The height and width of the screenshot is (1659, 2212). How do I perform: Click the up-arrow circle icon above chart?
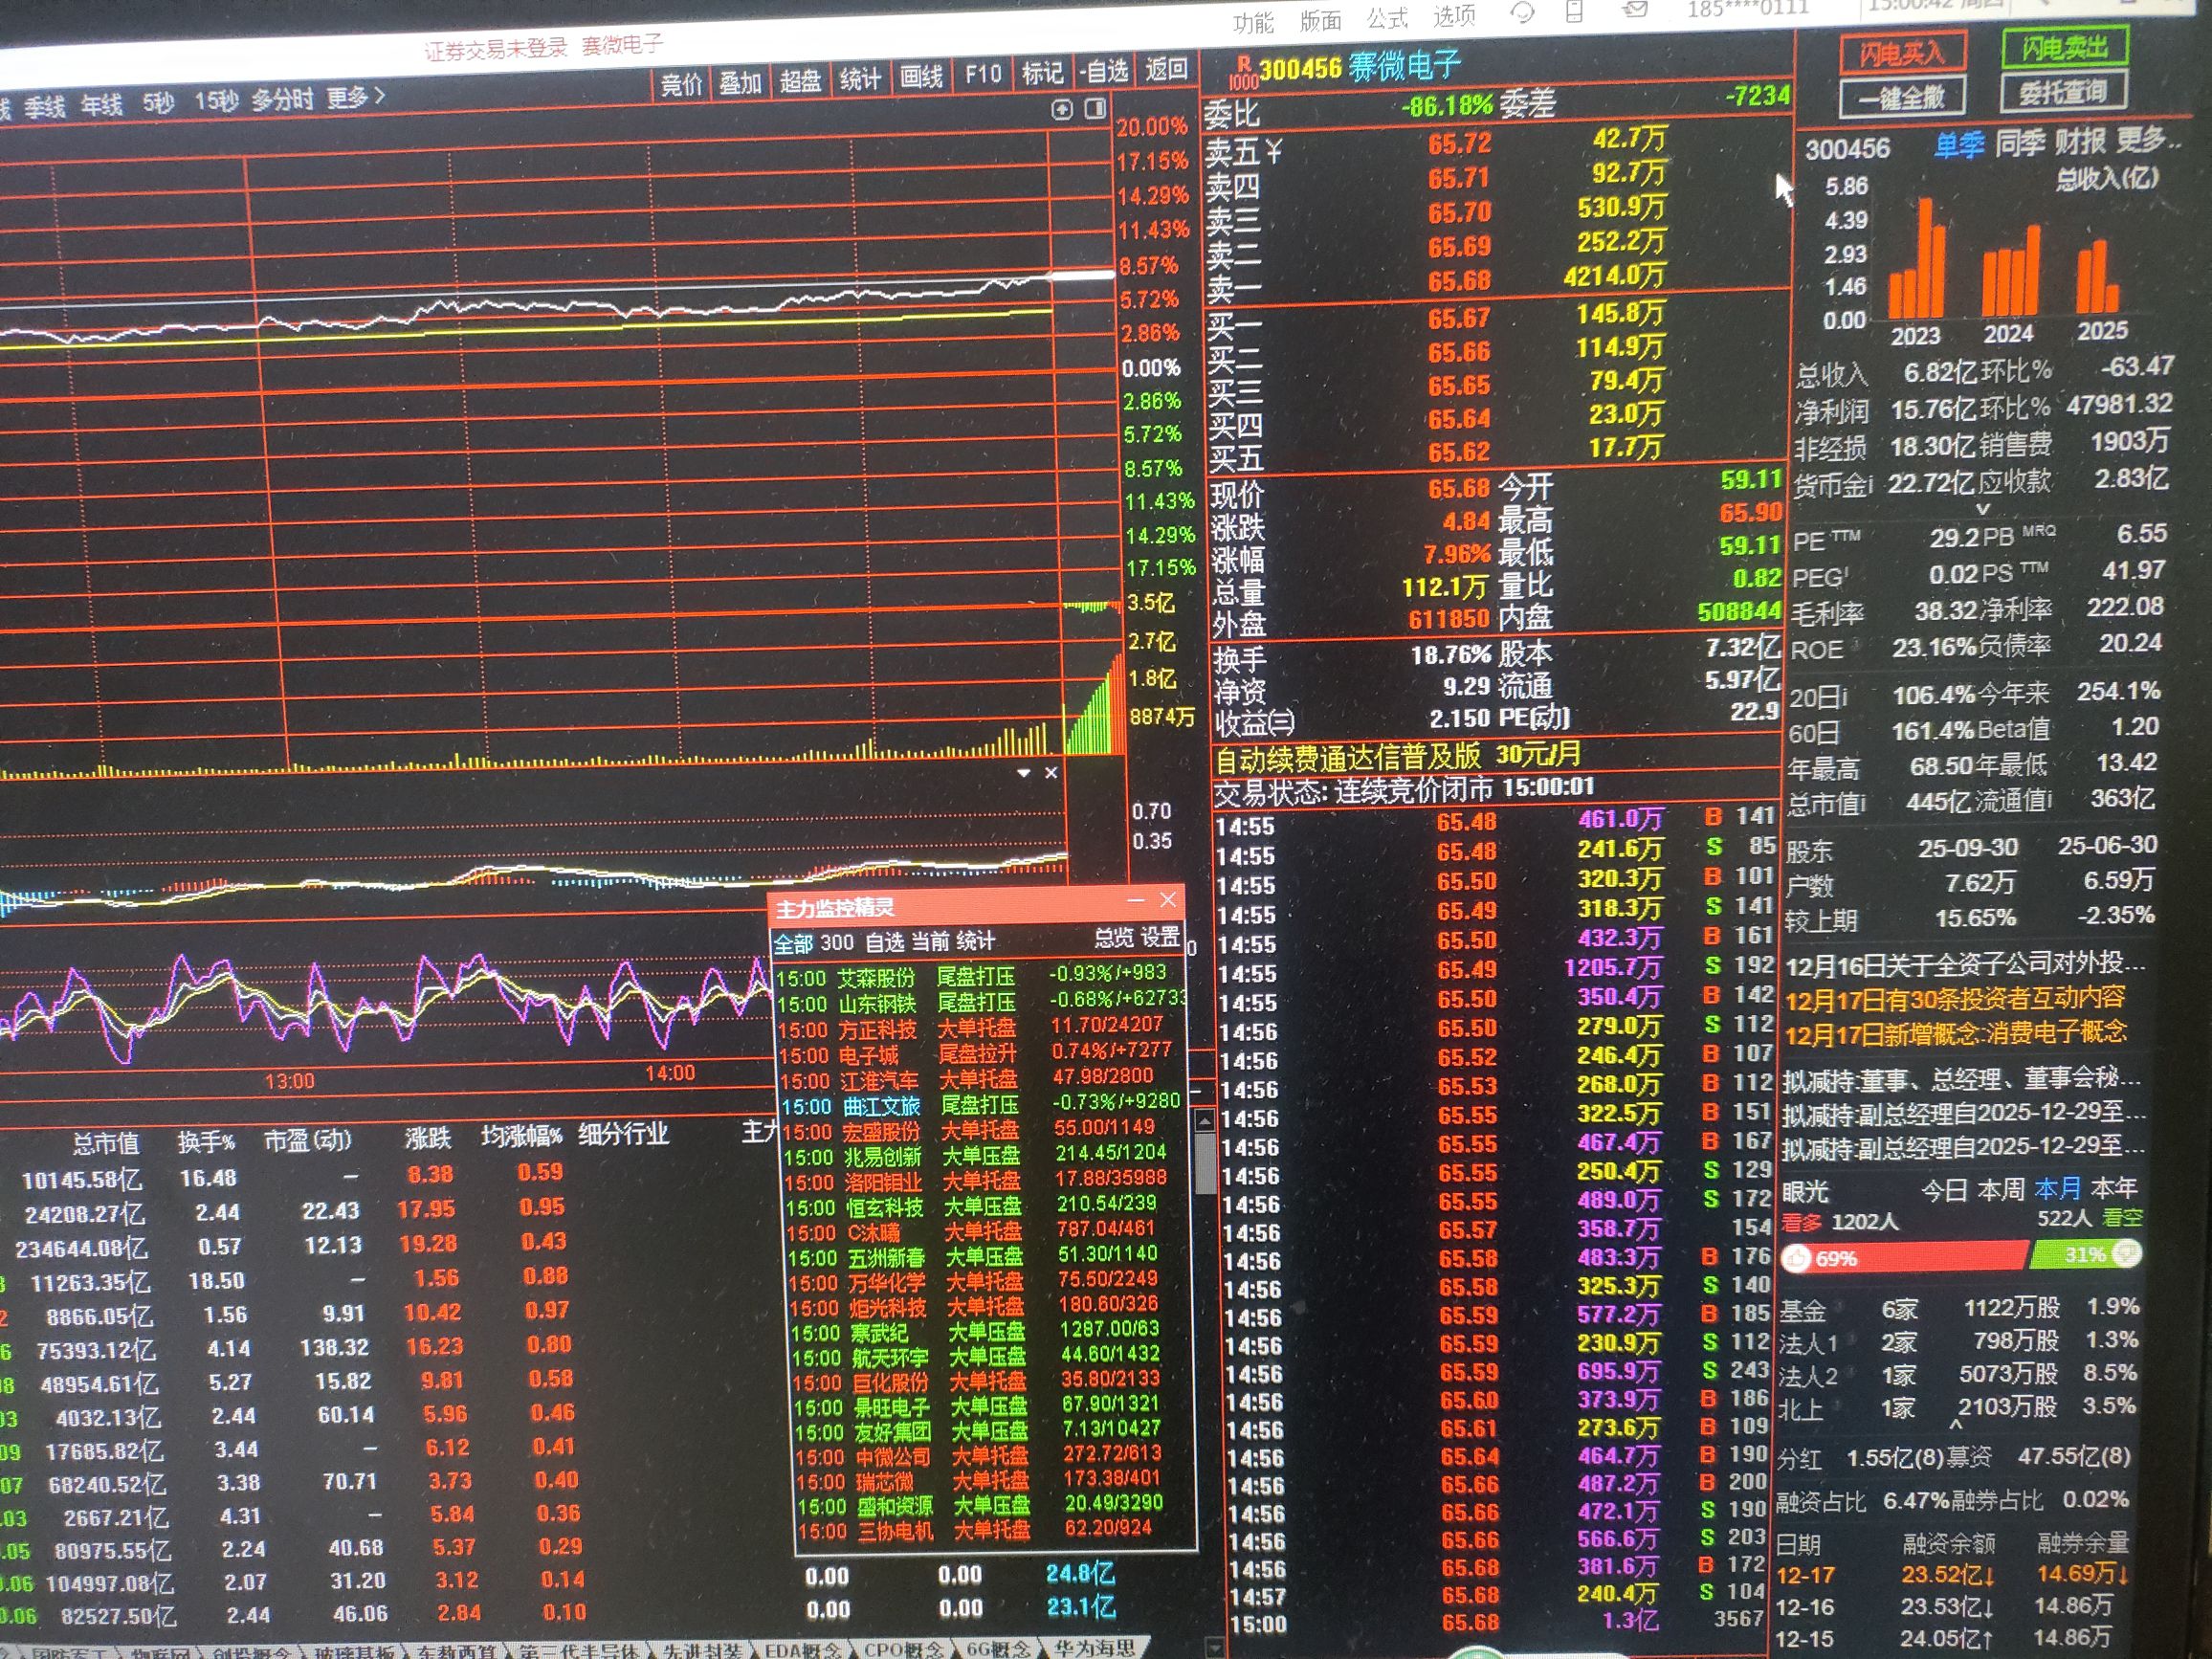click(x=1062, y=109)
